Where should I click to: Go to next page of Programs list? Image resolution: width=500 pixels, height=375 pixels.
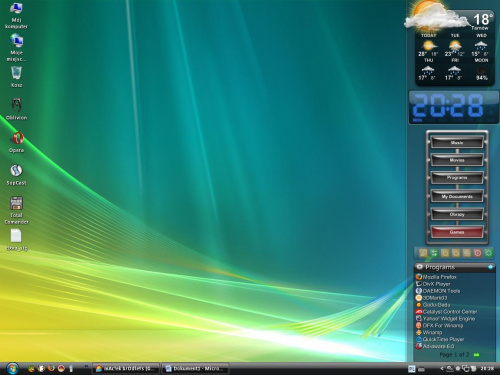click(476, 355)
